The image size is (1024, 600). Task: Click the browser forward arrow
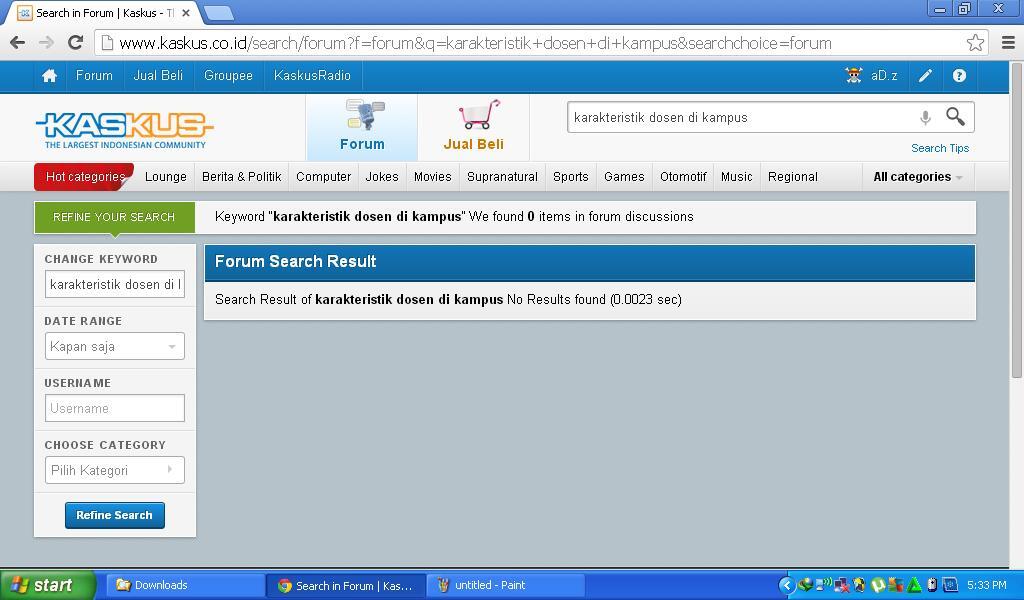coord(46,43)
